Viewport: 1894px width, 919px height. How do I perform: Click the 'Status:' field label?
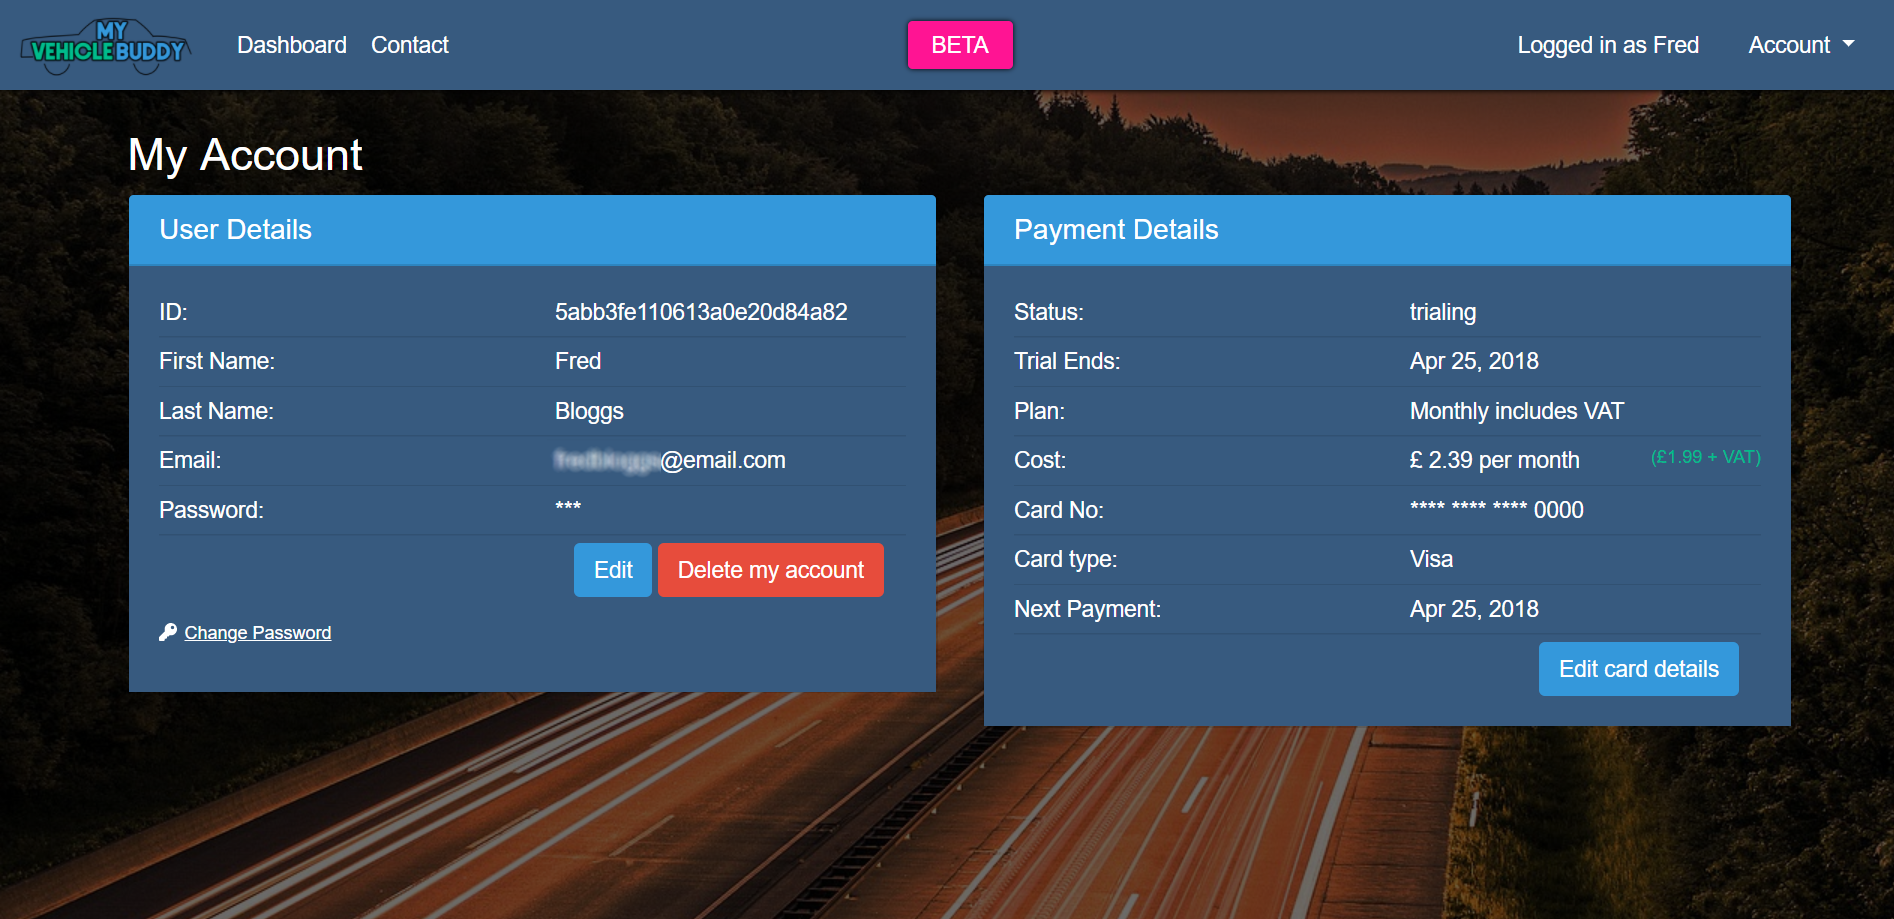(x=1049, y=312)
